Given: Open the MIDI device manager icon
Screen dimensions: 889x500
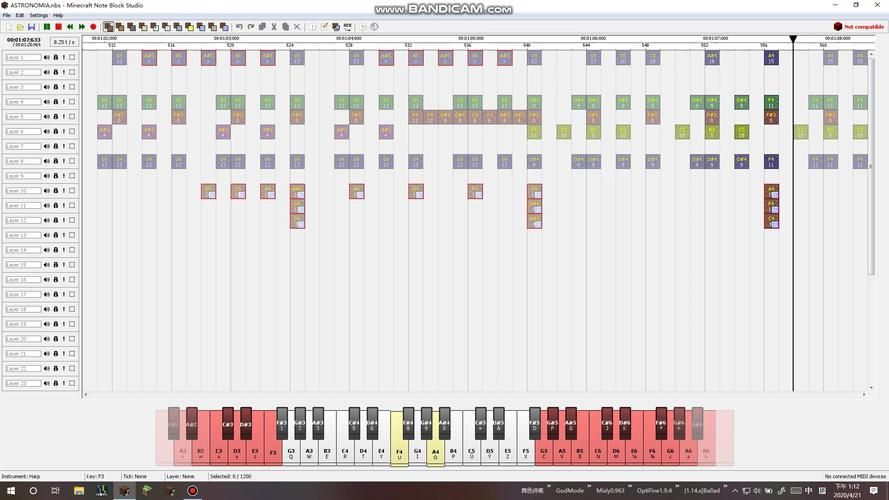Looking at the screenshot, I should [347, 27].
